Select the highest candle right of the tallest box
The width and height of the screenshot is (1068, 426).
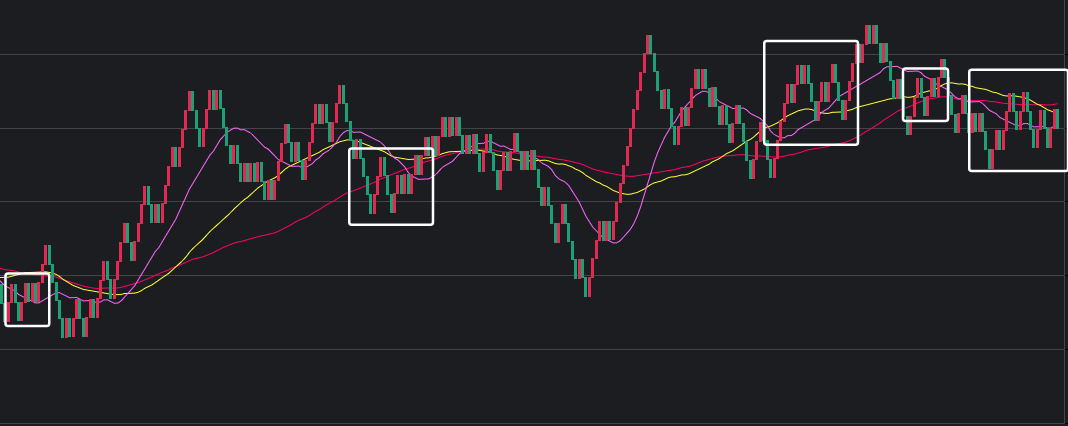point(871,34)
